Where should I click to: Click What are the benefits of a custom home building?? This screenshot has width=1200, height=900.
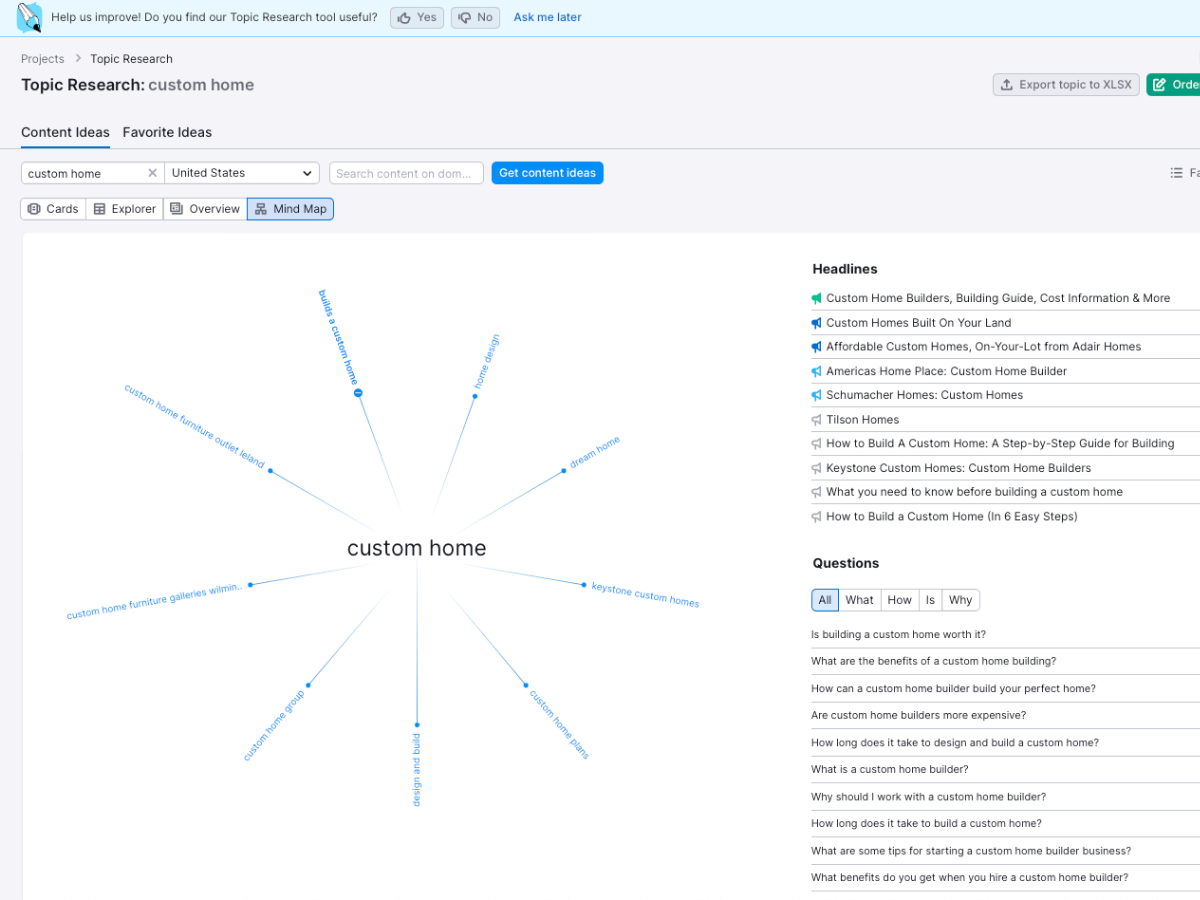[933, 662]
